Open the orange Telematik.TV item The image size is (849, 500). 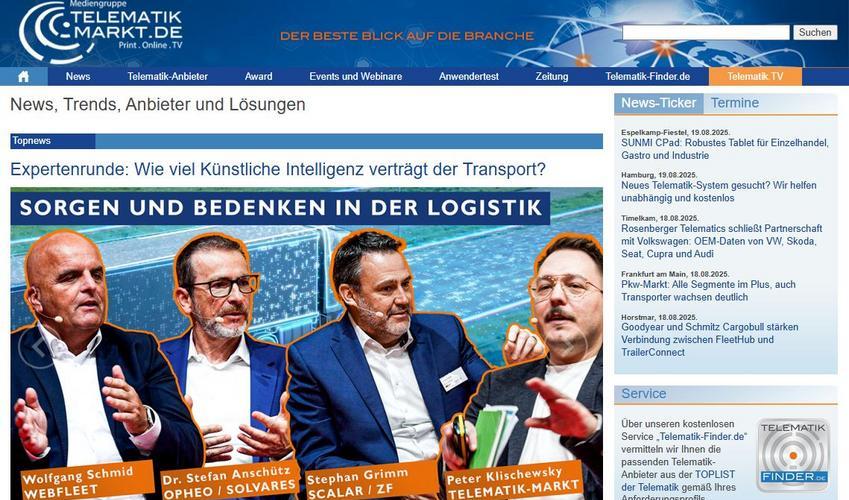tap(755, 76)
